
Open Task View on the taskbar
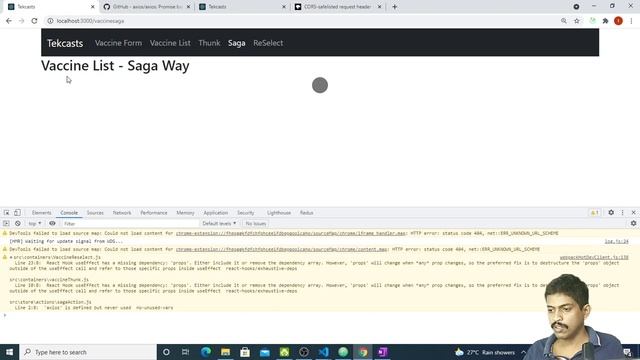tap(185, 352)
